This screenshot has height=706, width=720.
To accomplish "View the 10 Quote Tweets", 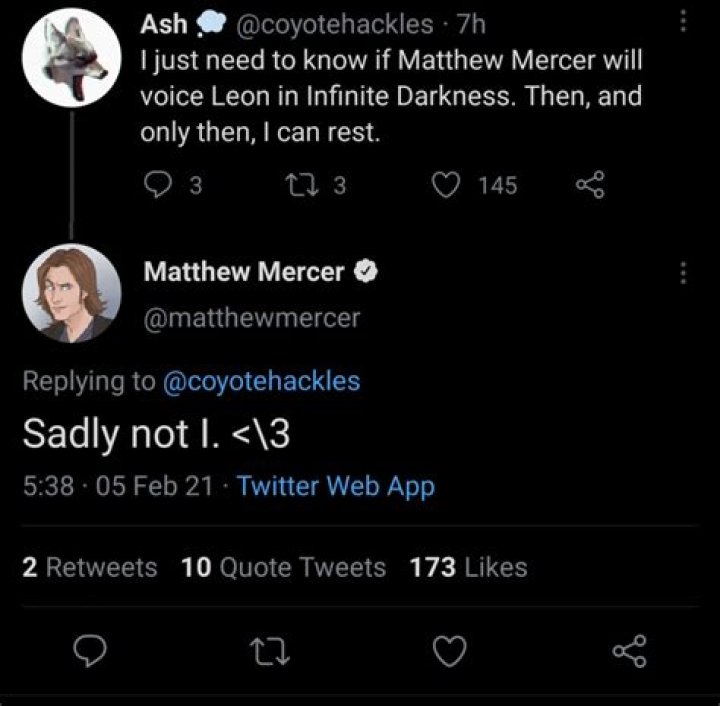I will point(284,568).
